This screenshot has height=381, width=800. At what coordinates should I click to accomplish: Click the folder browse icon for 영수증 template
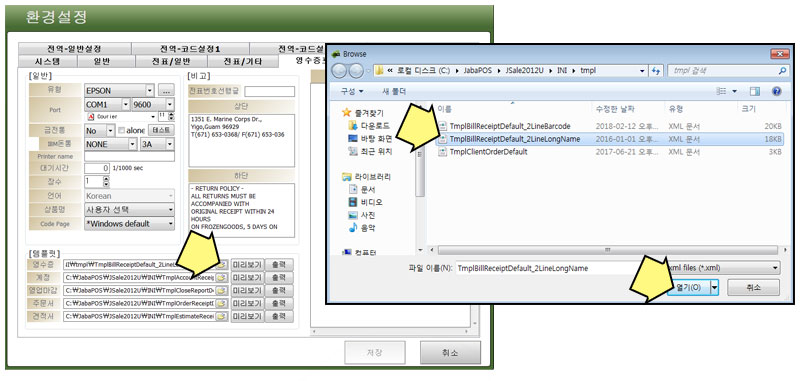222,264
